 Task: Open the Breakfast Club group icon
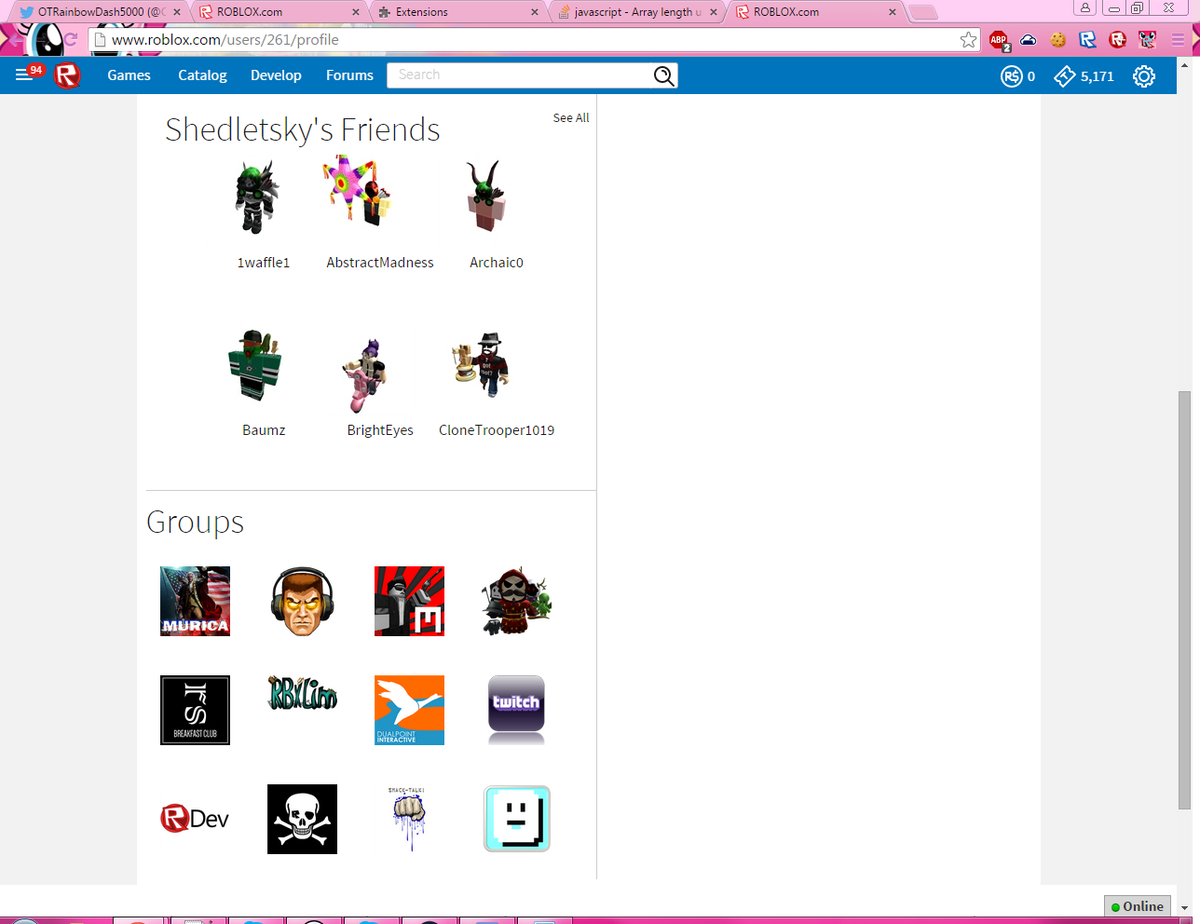(195, 710)
